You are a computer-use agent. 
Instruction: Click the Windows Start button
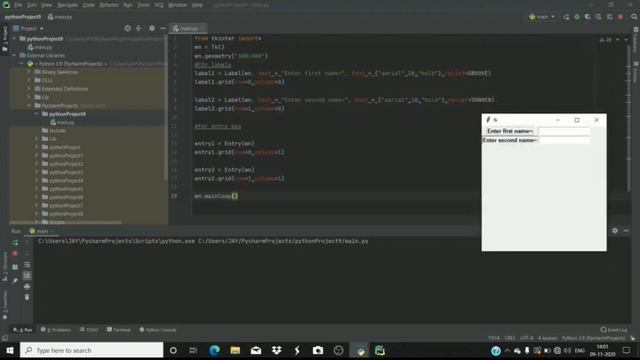10,350
